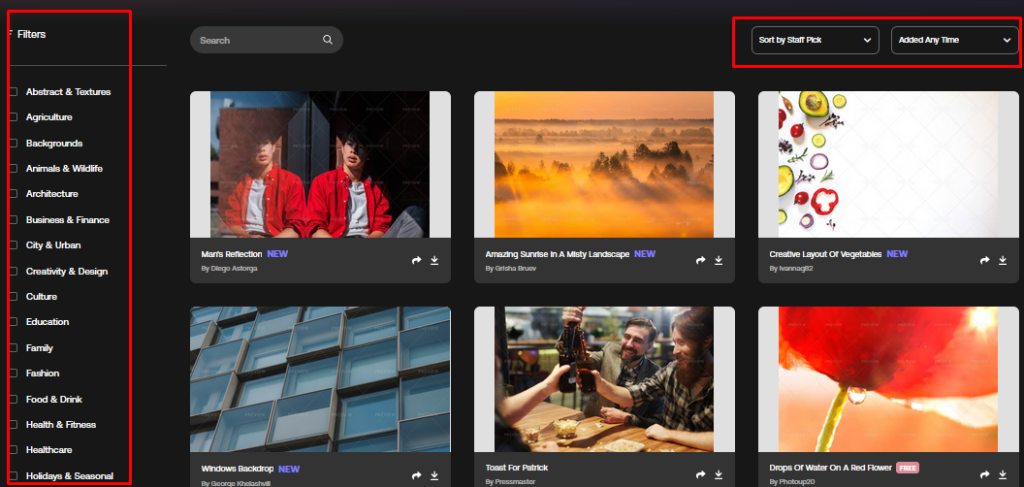This screenshot has width=1024, height=487.
Task: Open the Toast For Patrick thumbnail
Action: point(604,379)
